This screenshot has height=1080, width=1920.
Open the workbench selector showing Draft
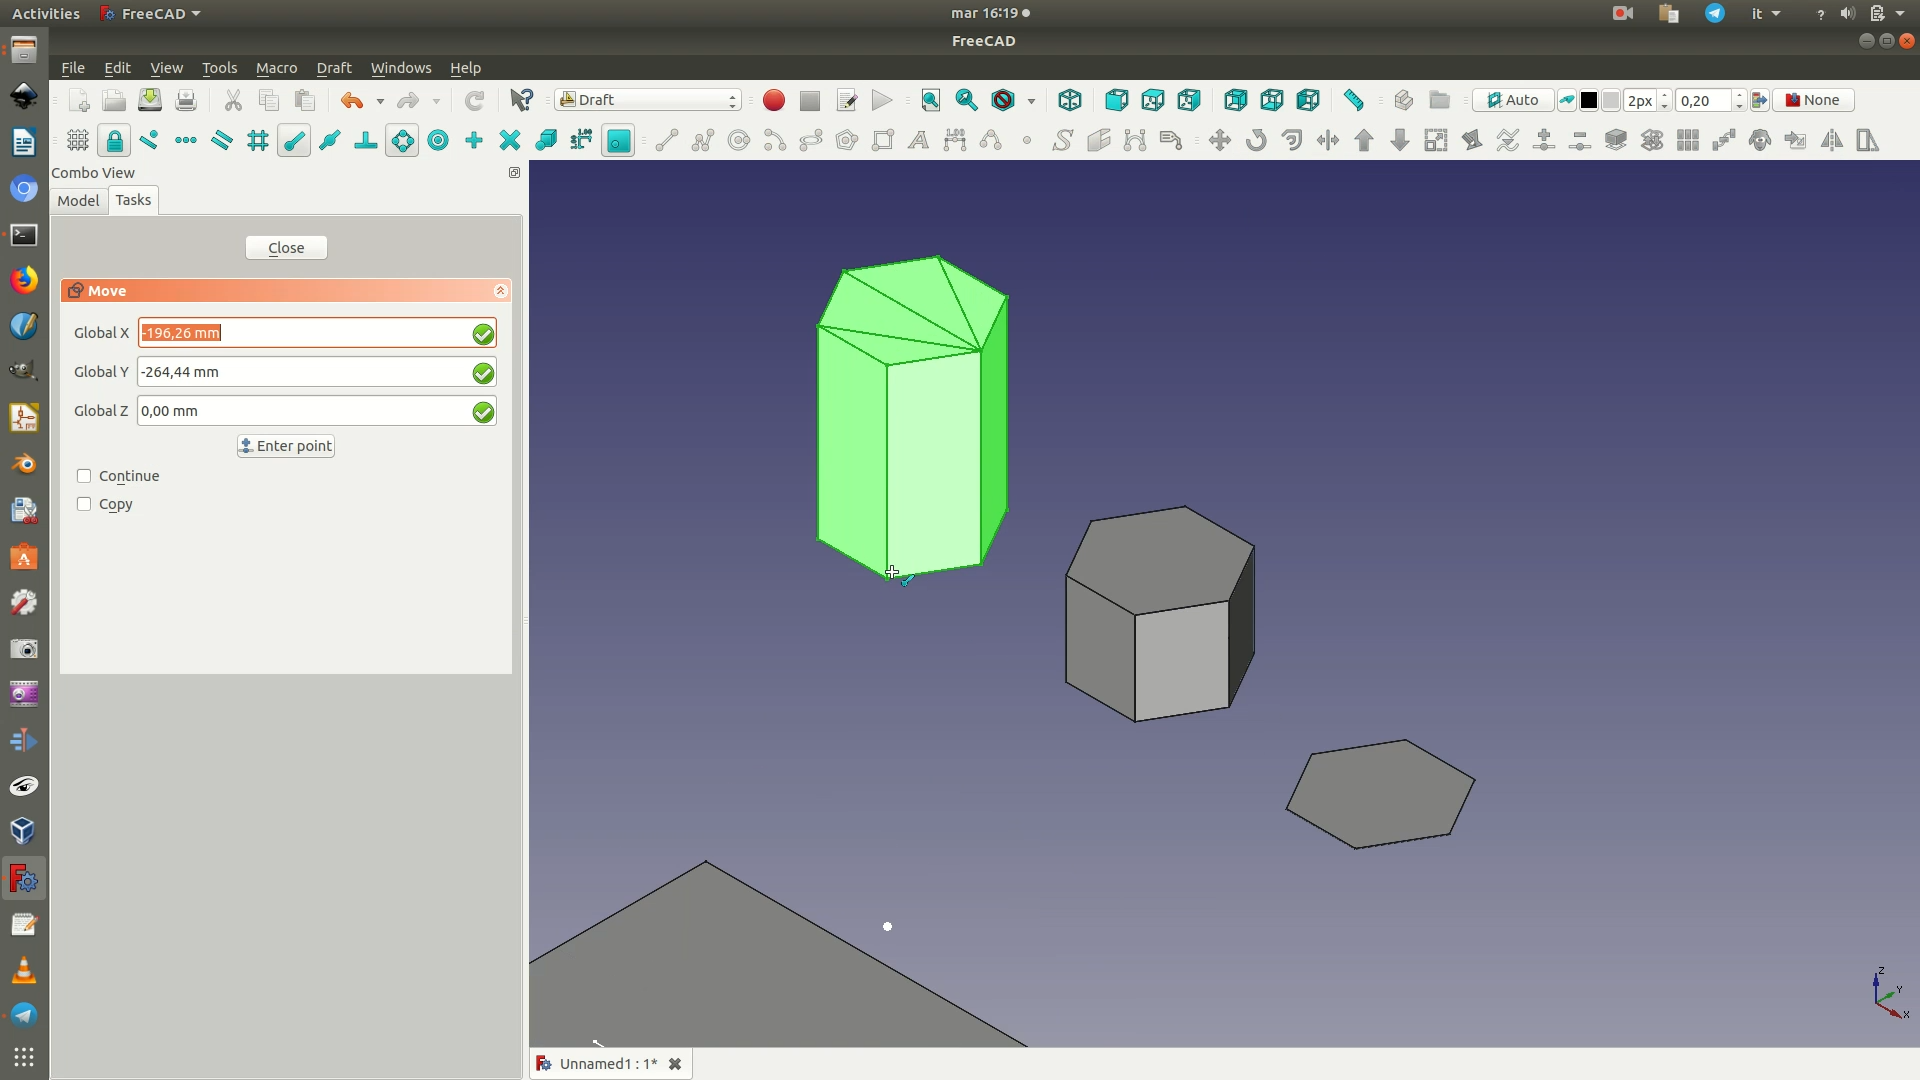pyautogui.click(x=648, y=100)
